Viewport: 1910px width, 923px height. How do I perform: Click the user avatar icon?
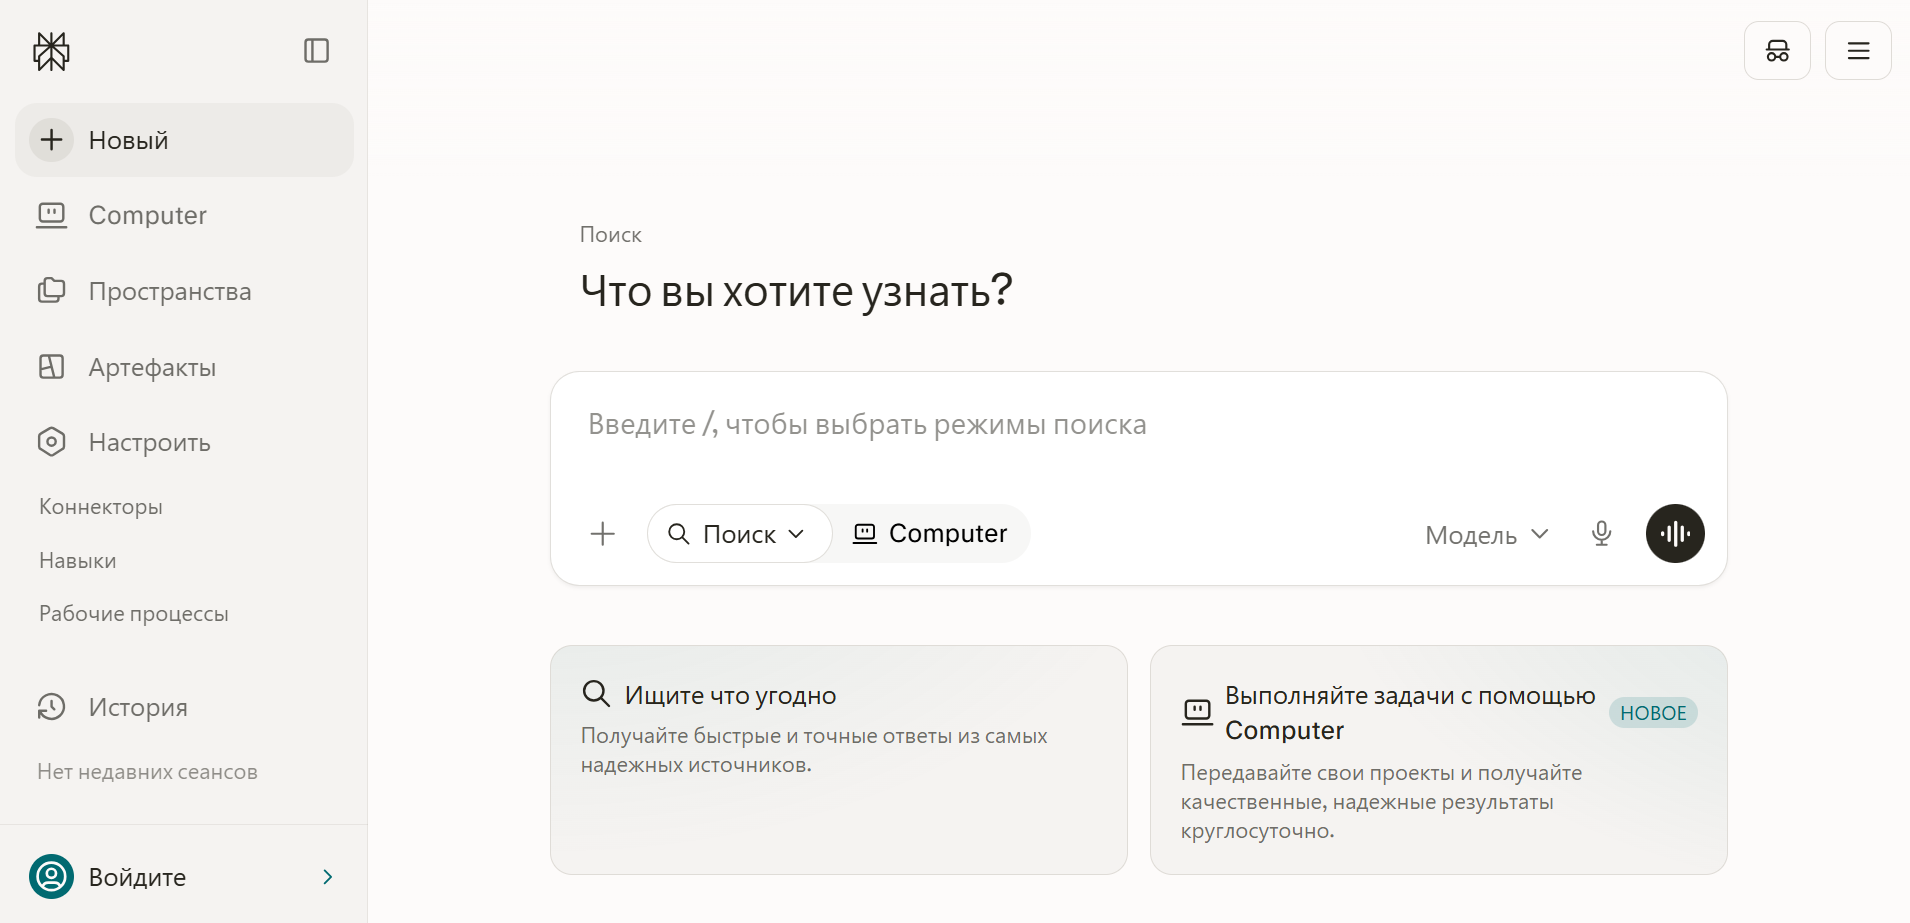[x=51, y=877]
